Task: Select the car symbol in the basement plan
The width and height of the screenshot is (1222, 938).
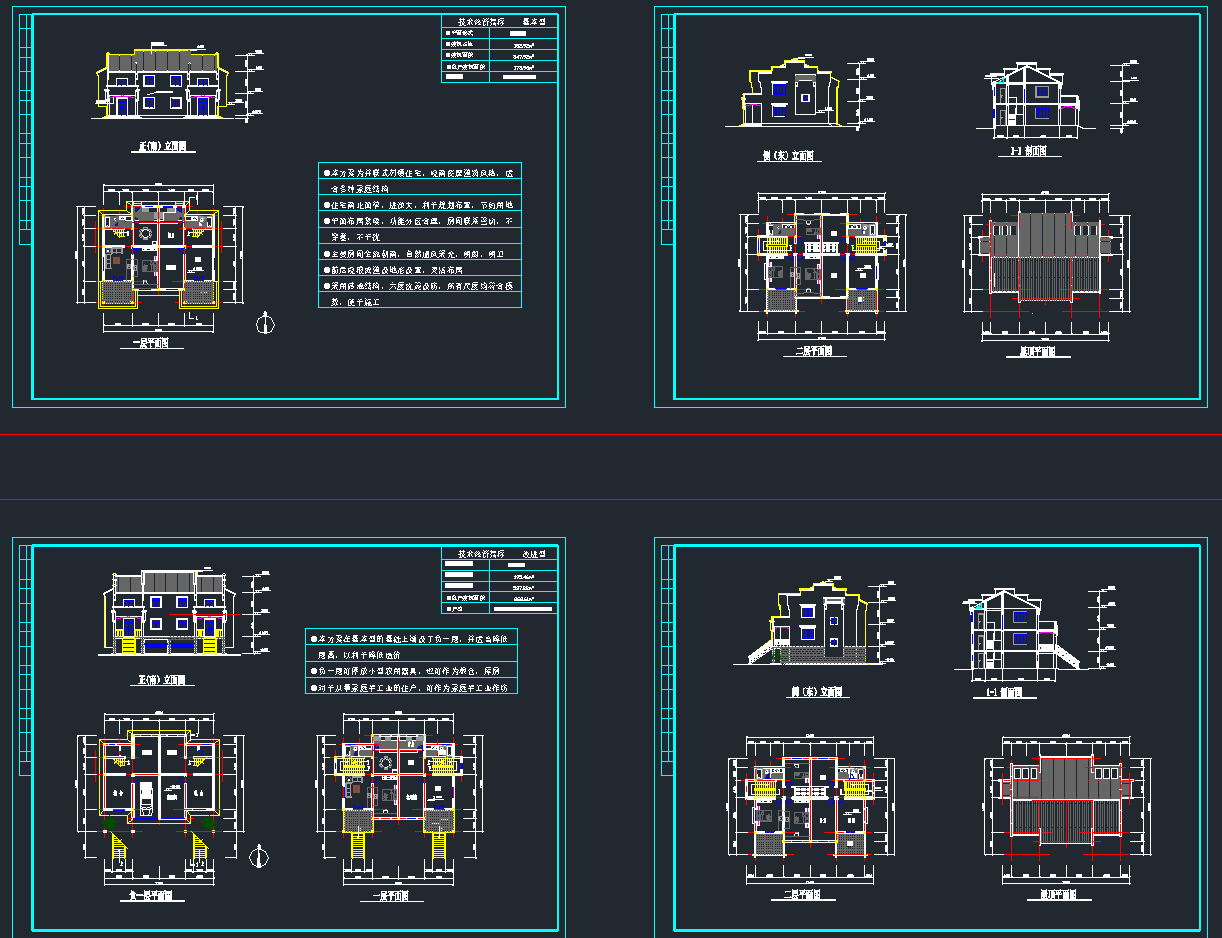Action: [x=146, y=797]
